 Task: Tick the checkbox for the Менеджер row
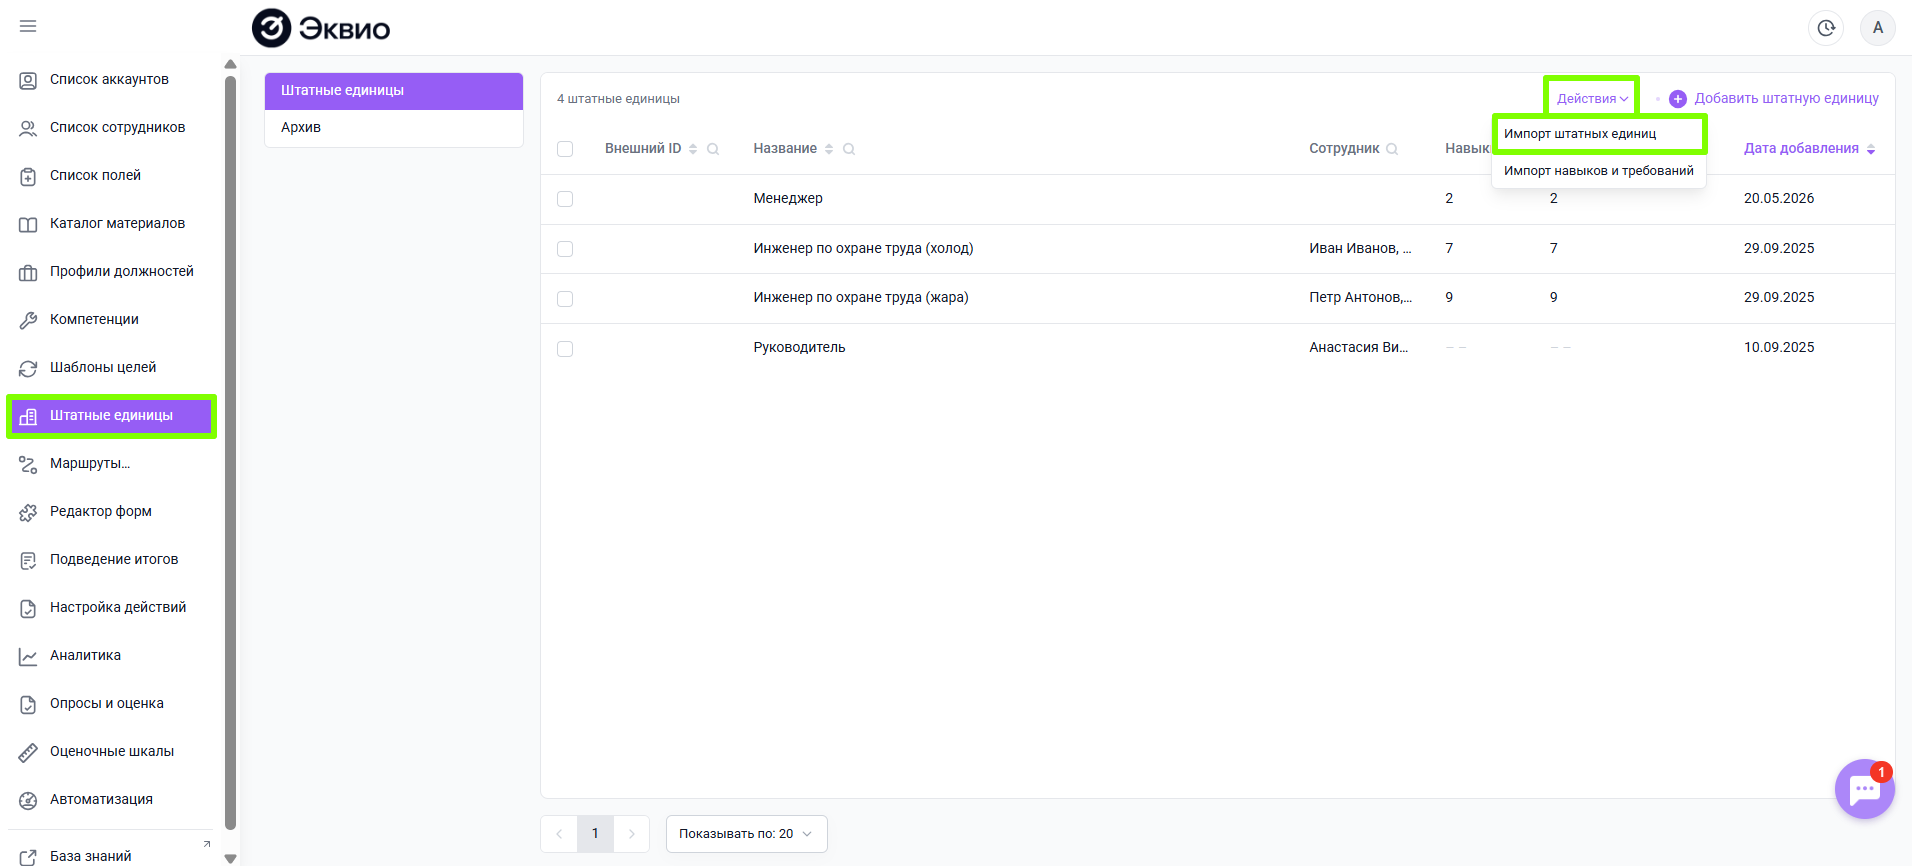coord(565,199)
